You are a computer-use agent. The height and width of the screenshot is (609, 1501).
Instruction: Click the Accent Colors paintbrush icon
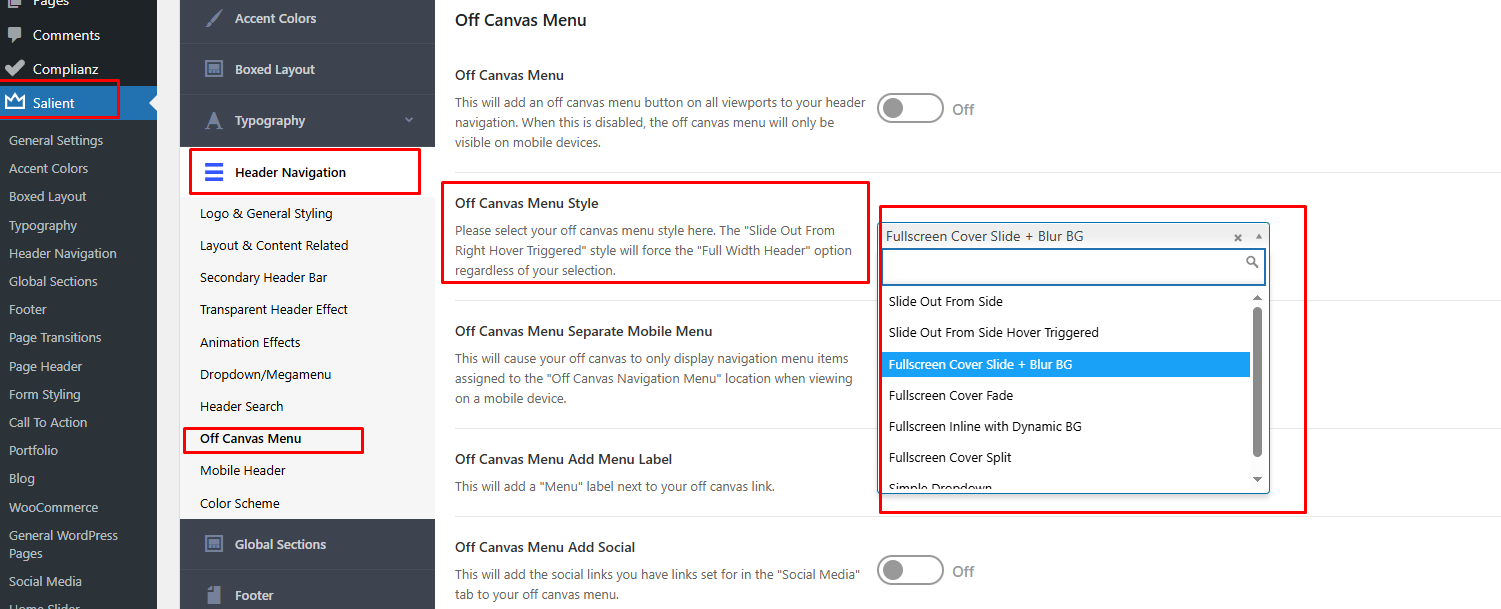[214, 18]
